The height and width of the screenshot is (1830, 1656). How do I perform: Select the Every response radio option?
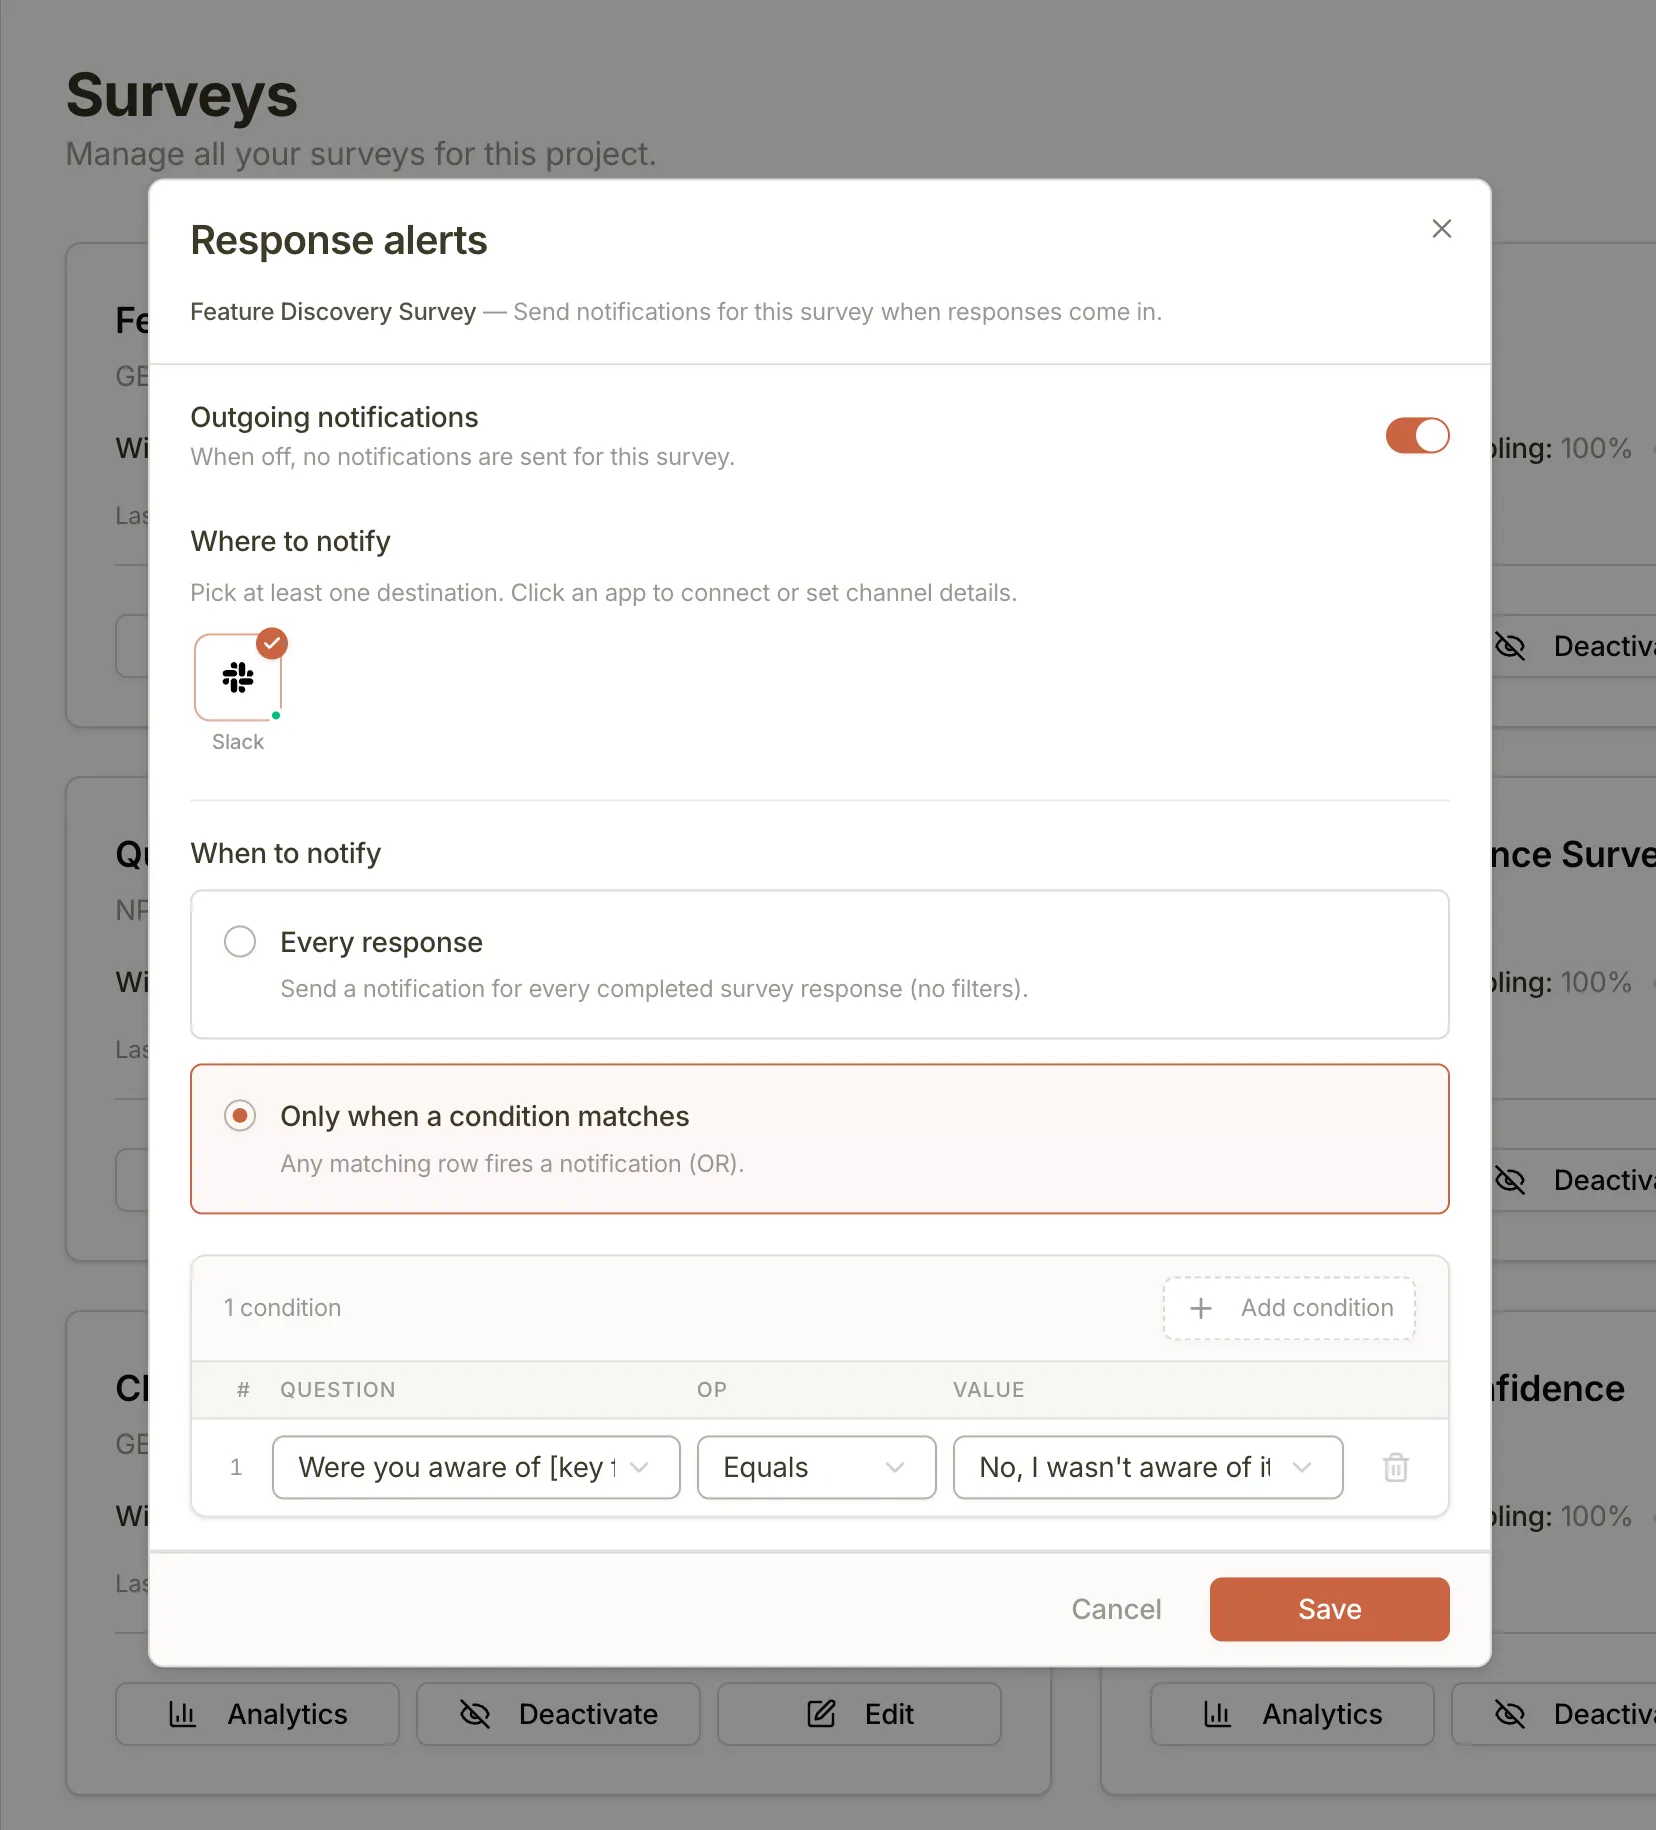pyautogui.click(x=239, y=941)
